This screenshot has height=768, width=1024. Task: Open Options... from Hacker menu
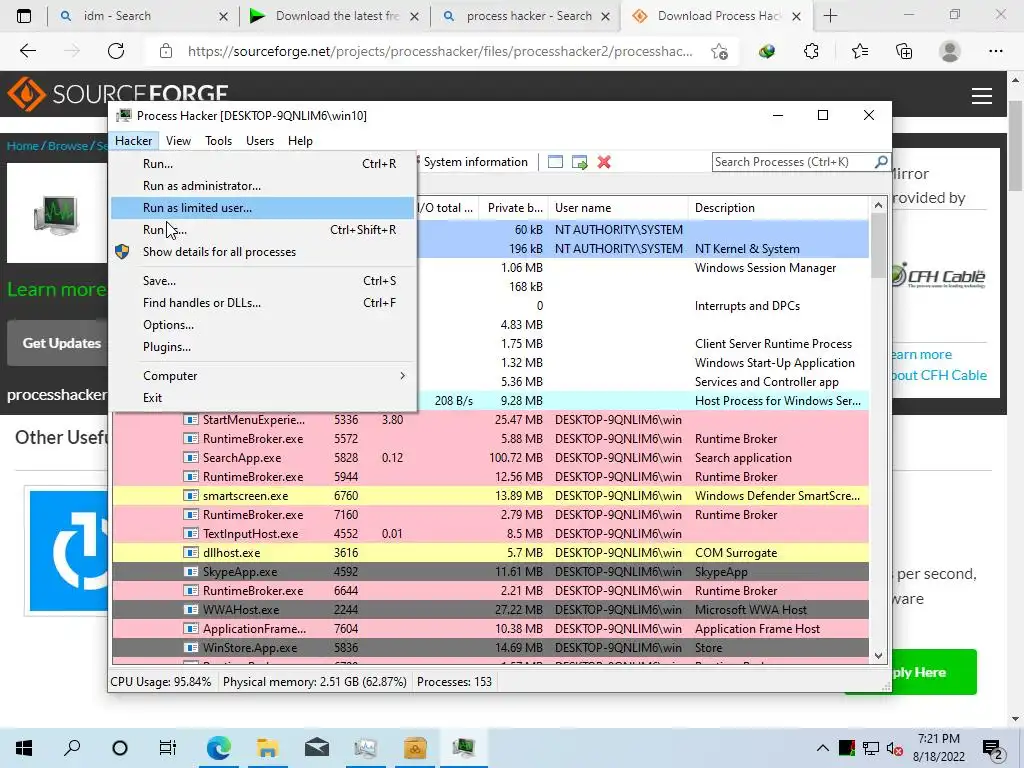click(x=263, y=325)
